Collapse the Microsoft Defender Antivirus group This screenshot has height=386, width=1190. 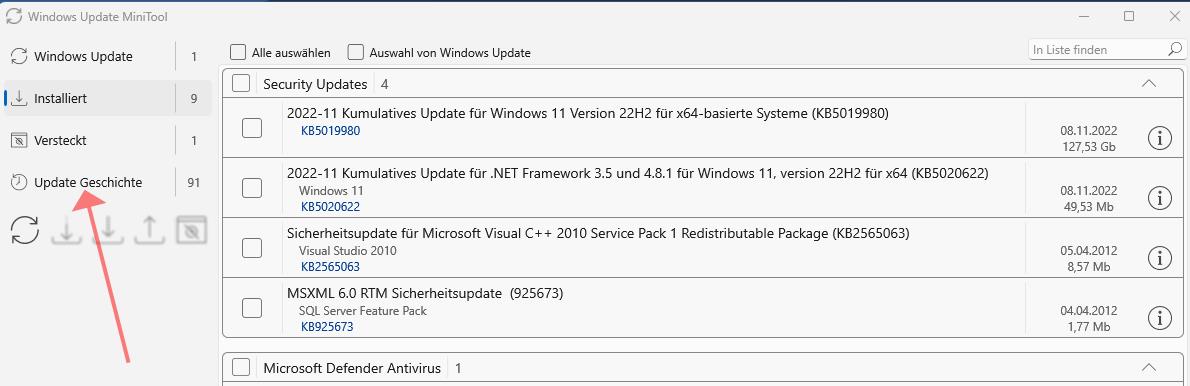point(1149,368)
